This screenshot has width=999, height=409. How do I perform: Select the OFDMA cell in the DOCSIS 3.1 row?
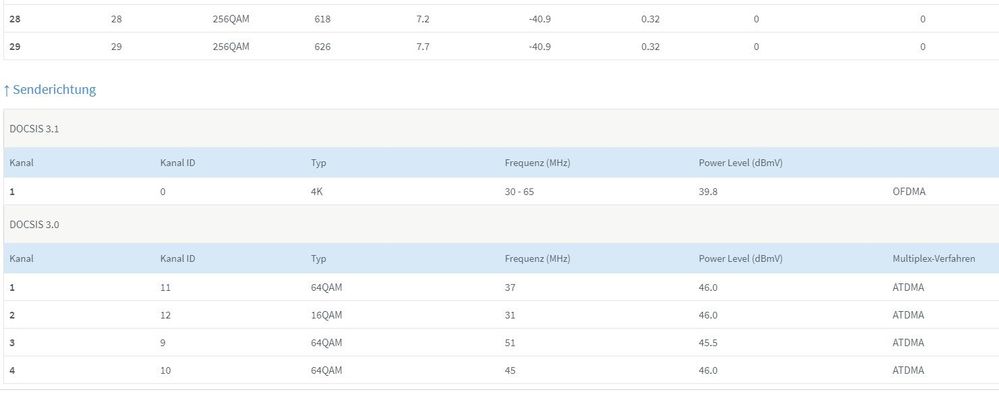point(909,191)
